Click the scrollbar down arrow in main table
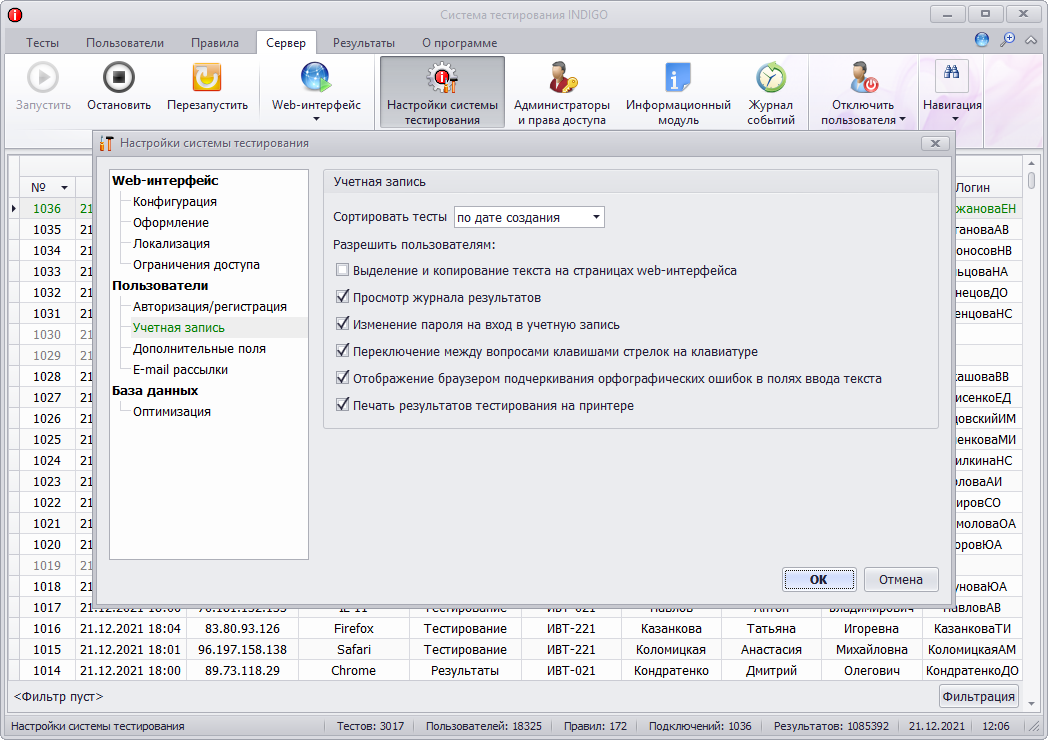The height and width of the screenshot is (740, 1048). pos(1031,704)
